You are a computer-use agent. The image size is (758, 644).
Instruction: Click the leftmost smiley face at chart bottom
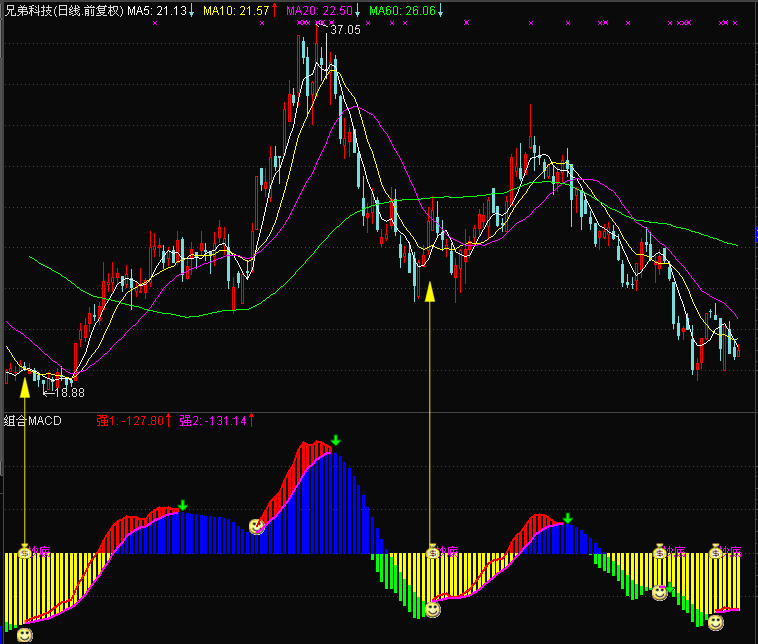[x=25, y=634]
